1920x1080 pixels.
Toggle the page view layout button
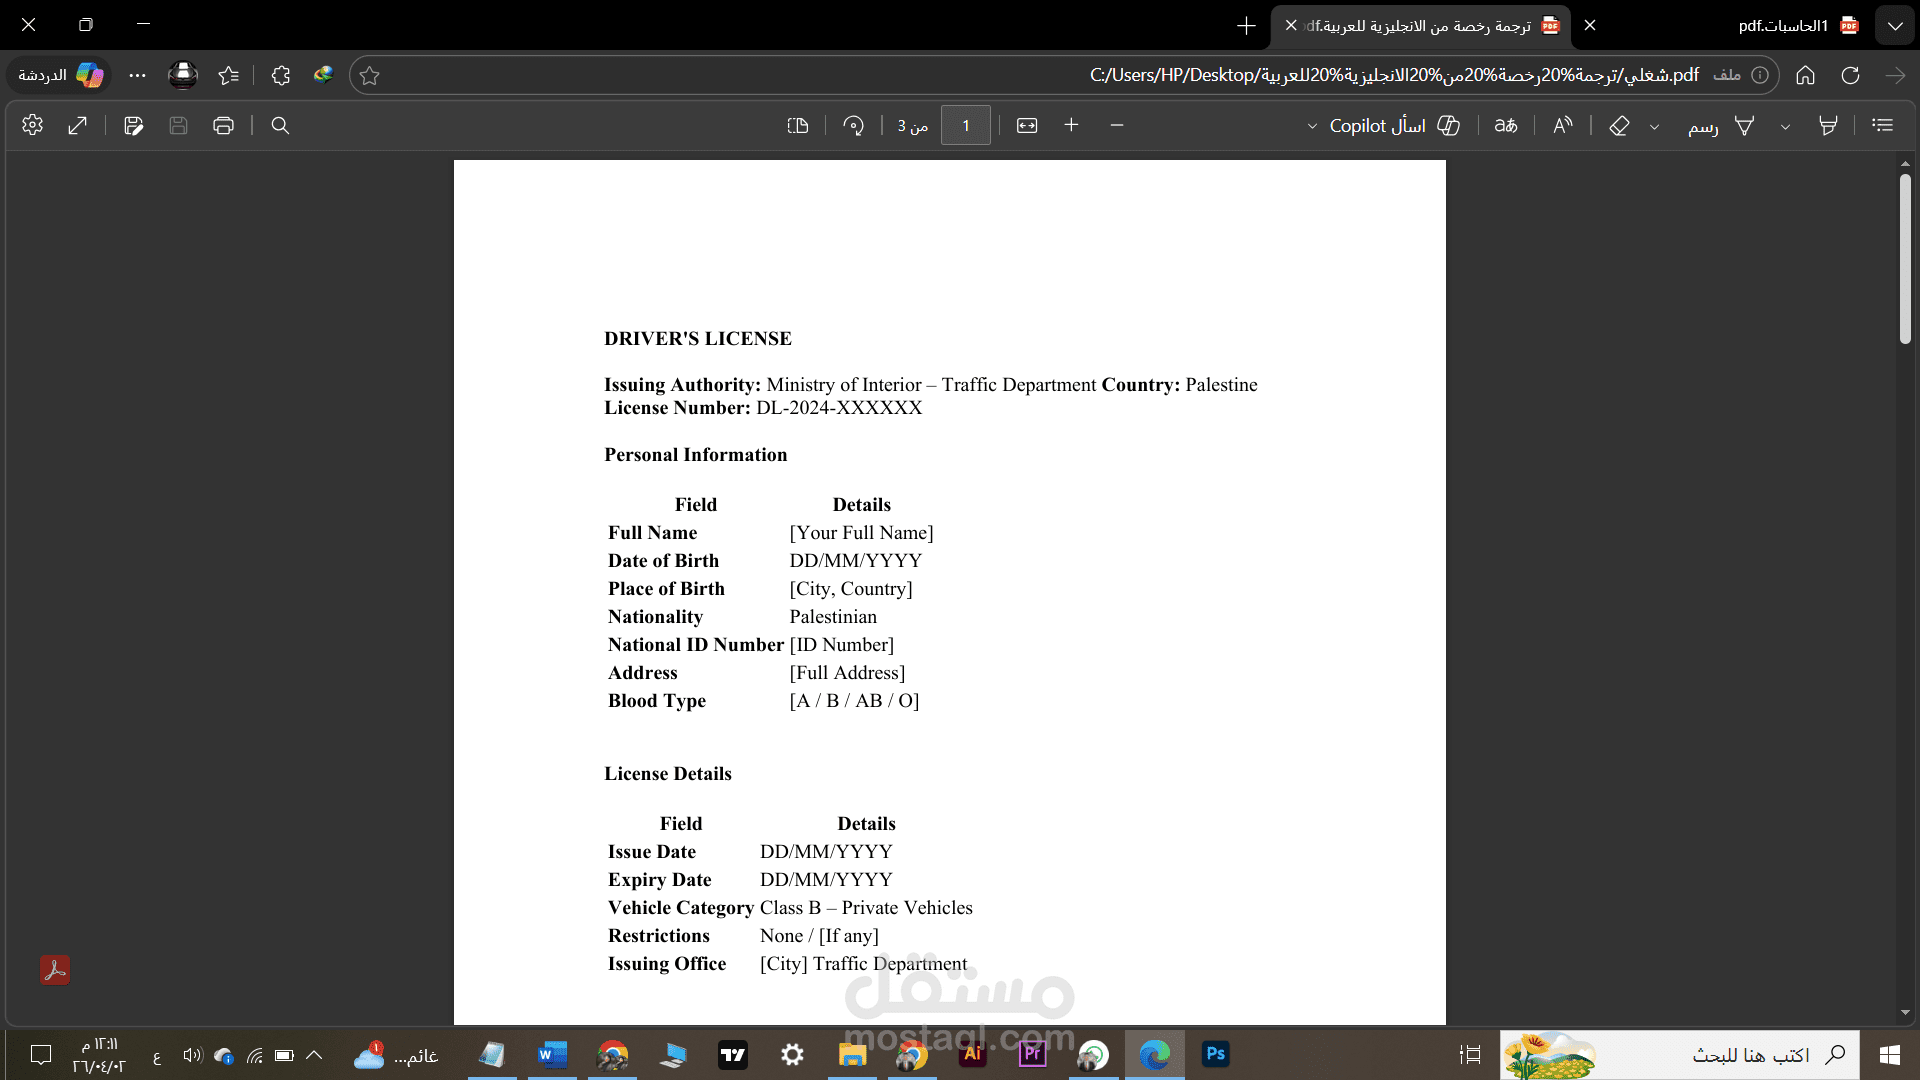coord(797,125)
